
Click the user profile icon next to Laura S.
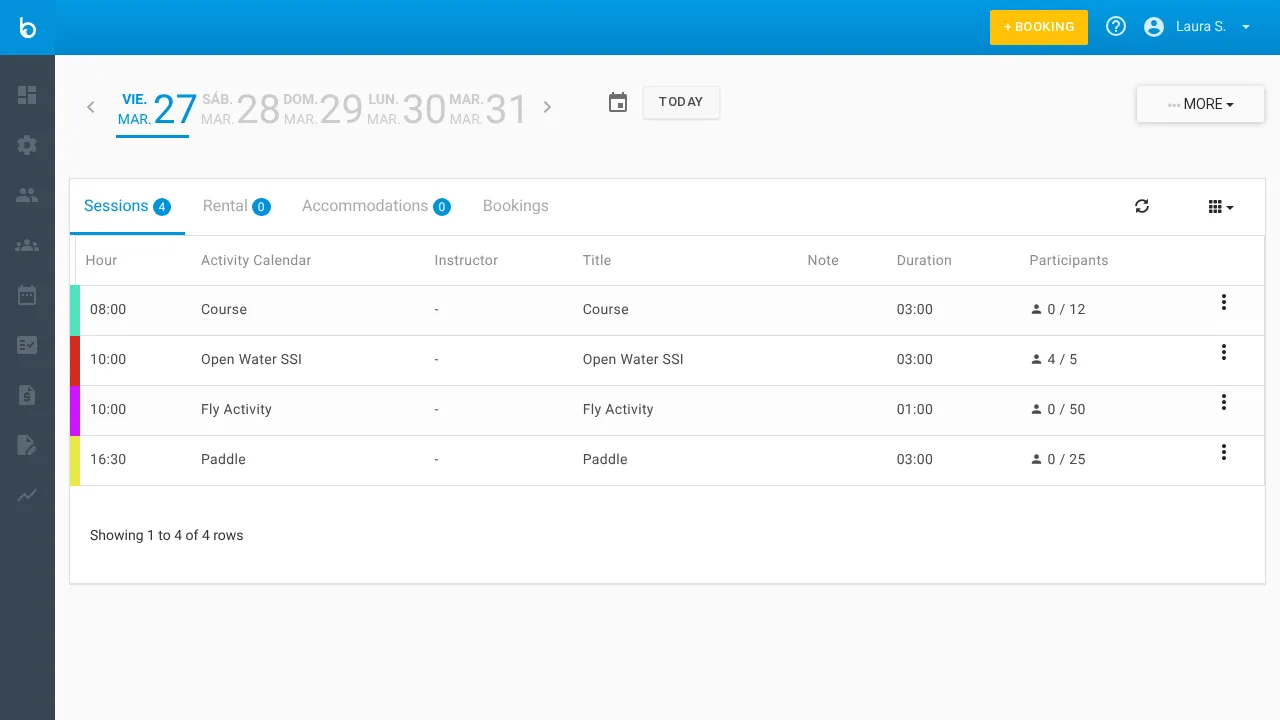(1155, 26)
